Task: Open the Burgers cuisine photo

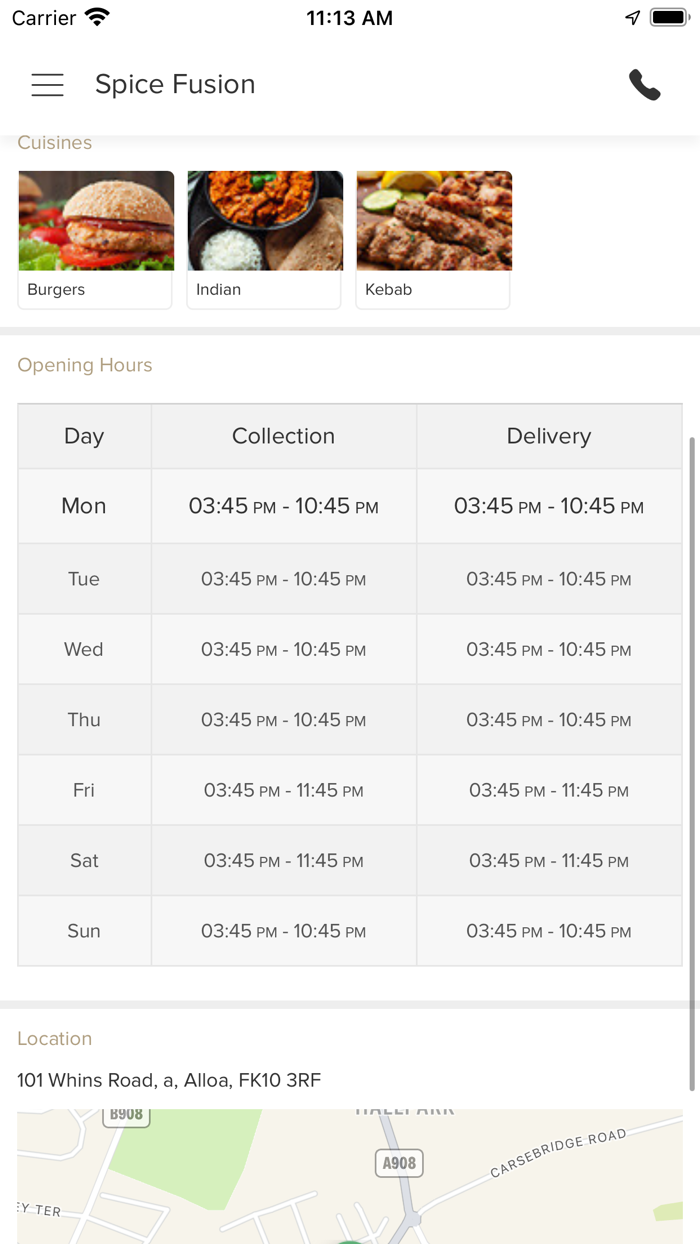Action: tap(96, 221)
